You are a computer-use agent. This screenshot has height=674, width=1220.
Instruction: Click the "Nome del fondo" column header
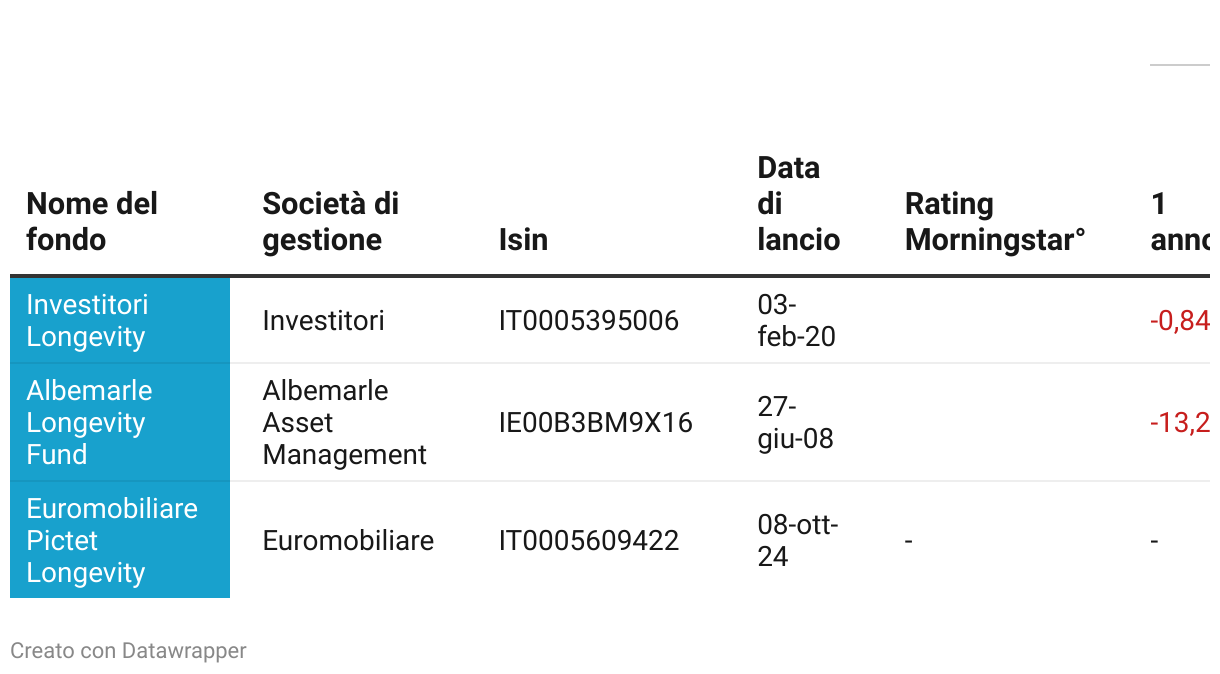point(92,222)
